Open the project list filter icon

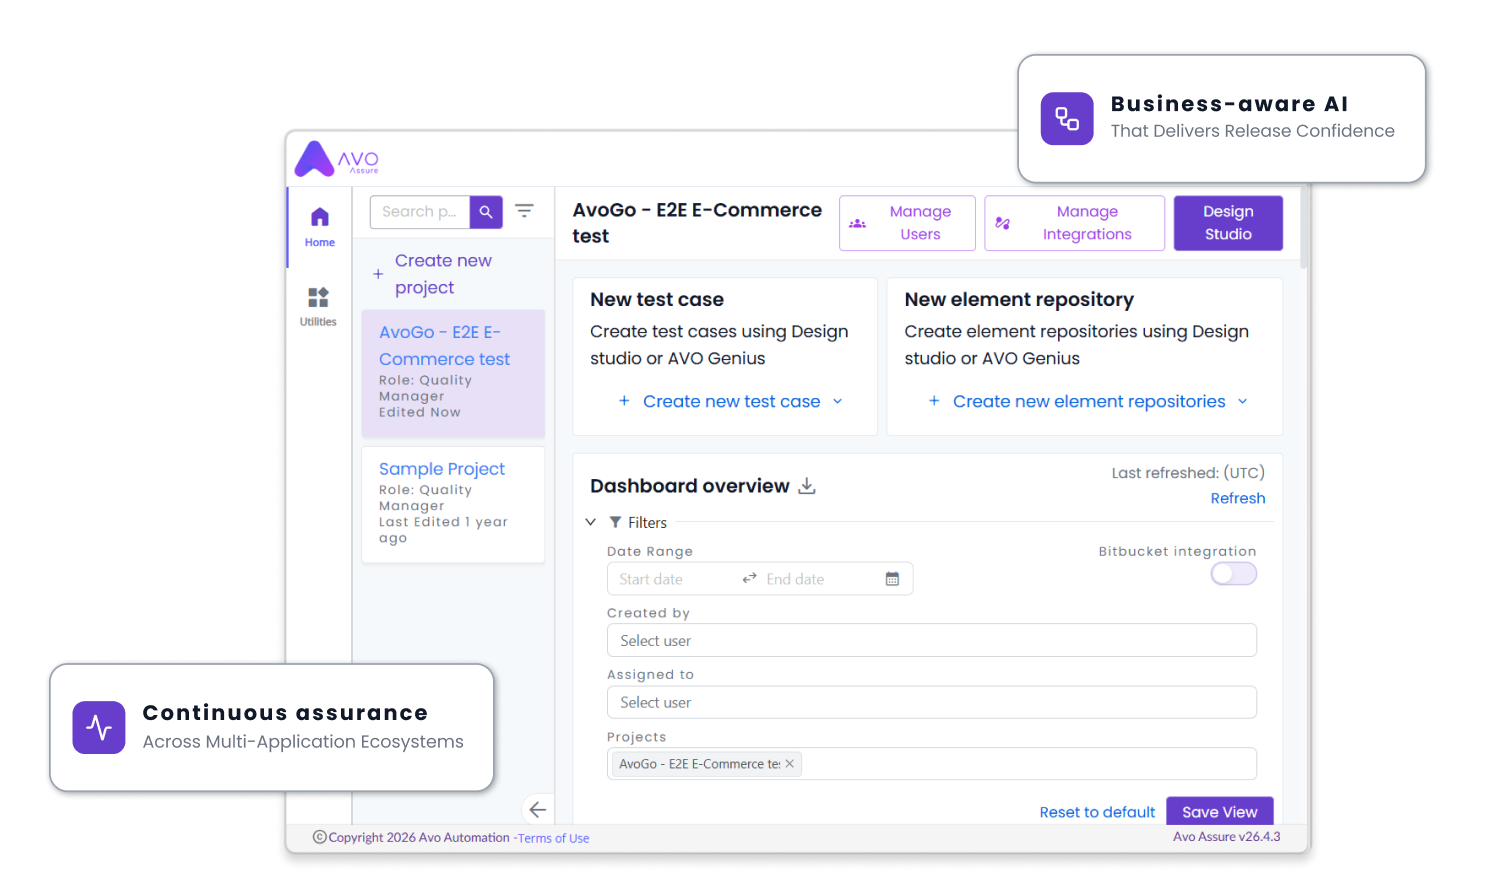(x=524, y=211)
